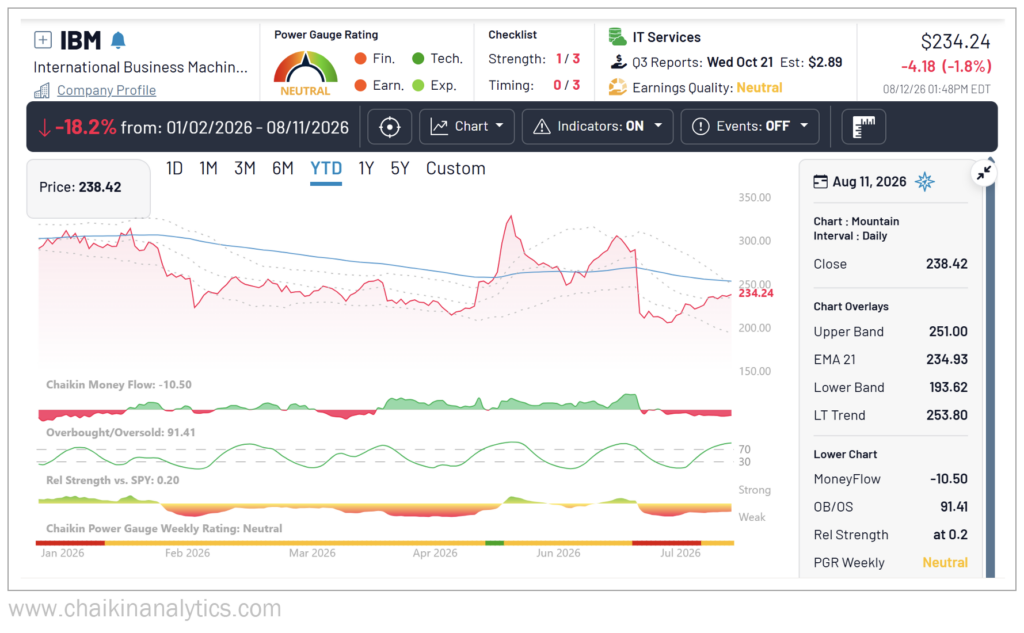Click the Strength 1 / 3 checklist value
Image resolution: width=1024 pixels, height=633 pixels.
point(568,59)
